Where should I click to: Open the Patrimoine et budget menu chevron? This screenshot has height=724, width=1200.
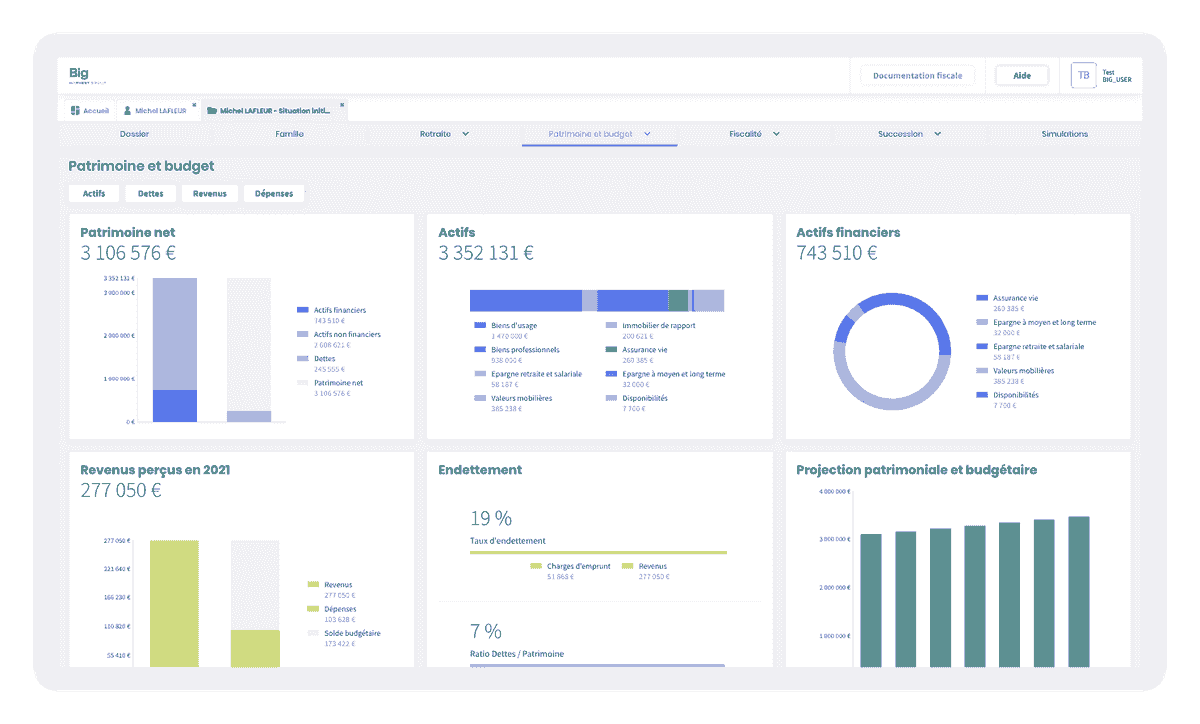tap(647, 134)
